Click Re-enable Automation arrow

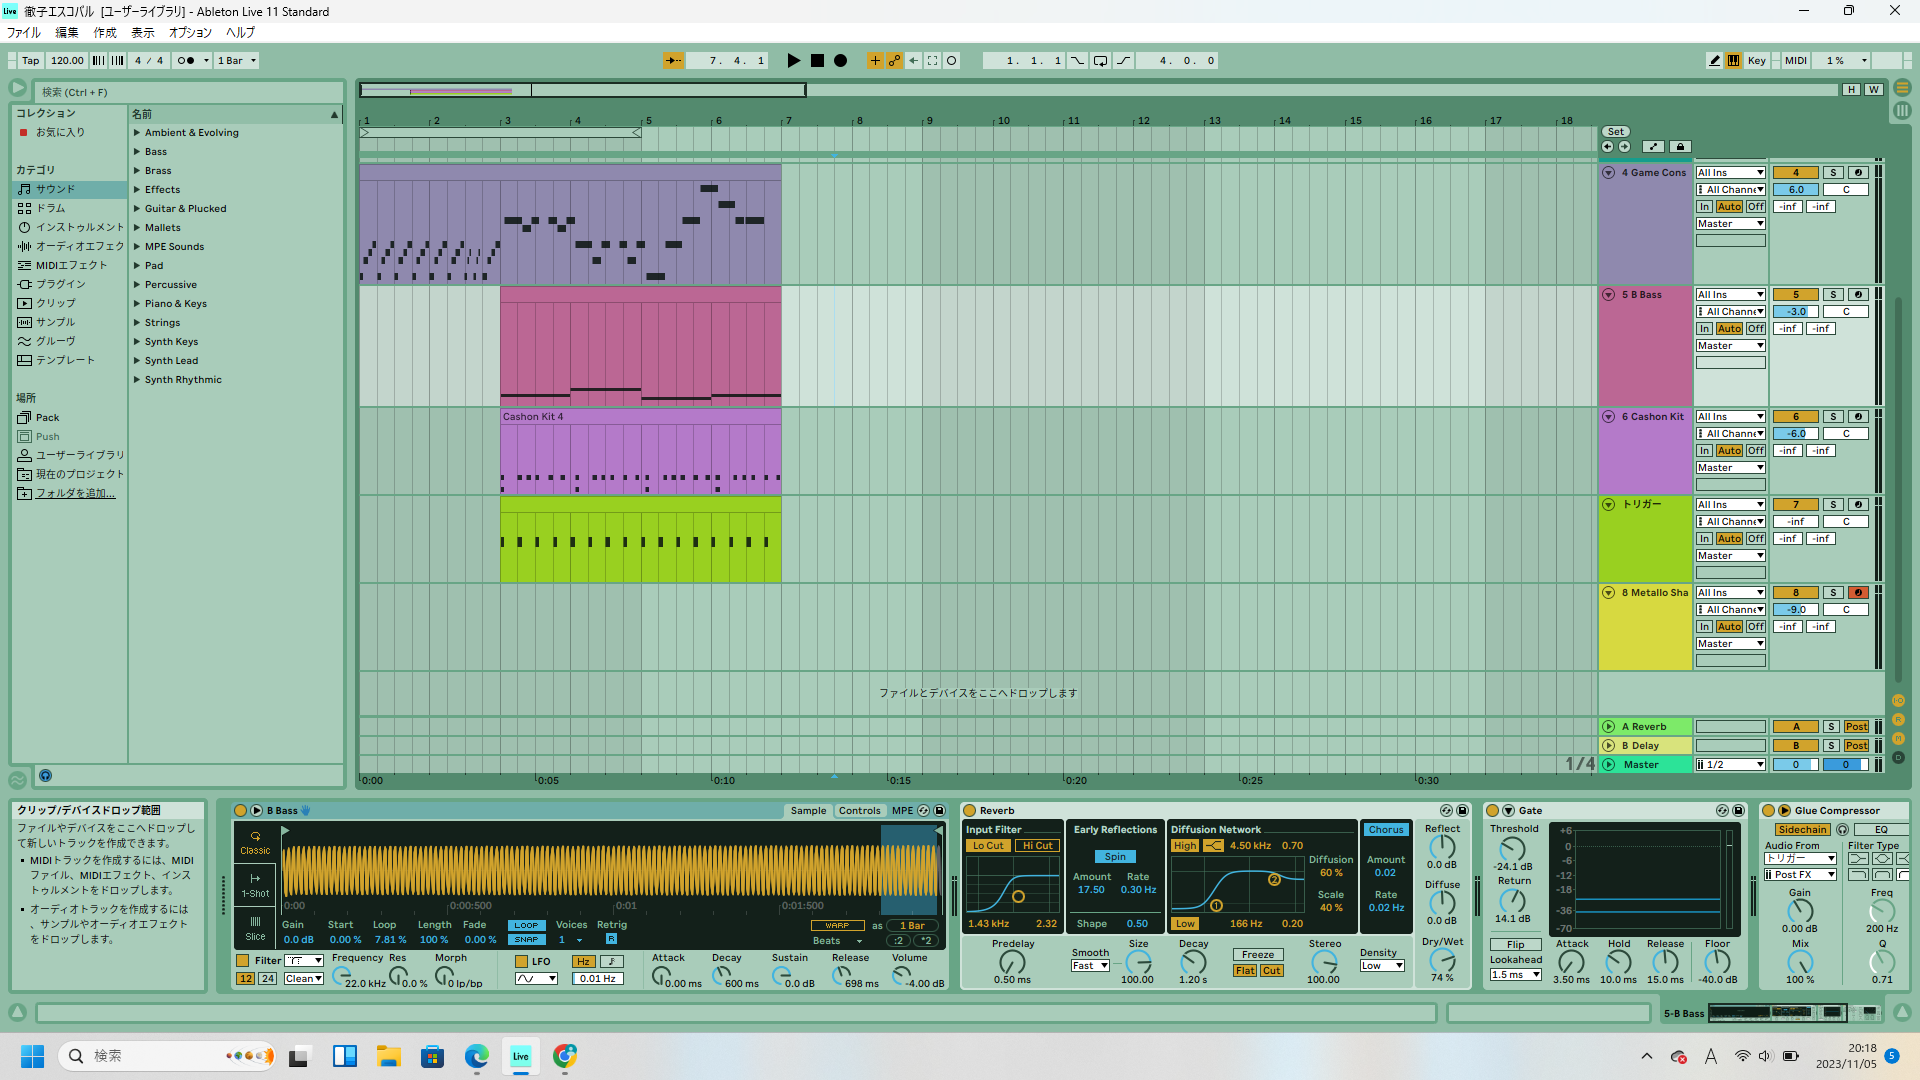[x=913, y=61]
